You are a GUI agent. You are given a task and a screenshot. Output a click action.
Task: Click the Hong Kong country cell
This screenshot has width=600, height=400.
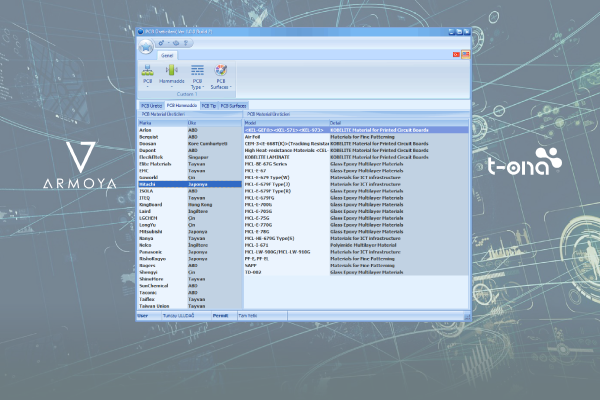pos(214,205)
